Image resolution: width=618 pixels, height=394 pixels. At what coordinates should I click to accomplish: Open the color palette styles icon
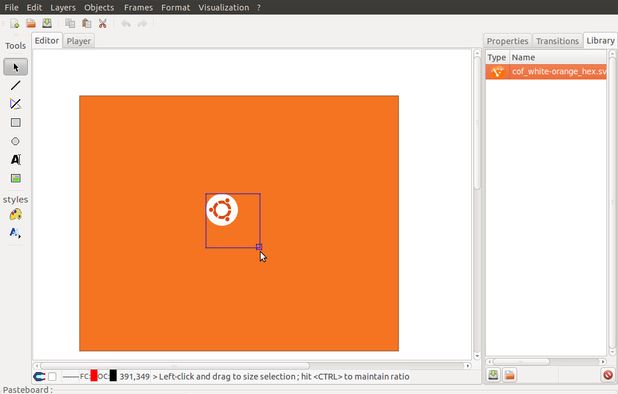point(15,215)
